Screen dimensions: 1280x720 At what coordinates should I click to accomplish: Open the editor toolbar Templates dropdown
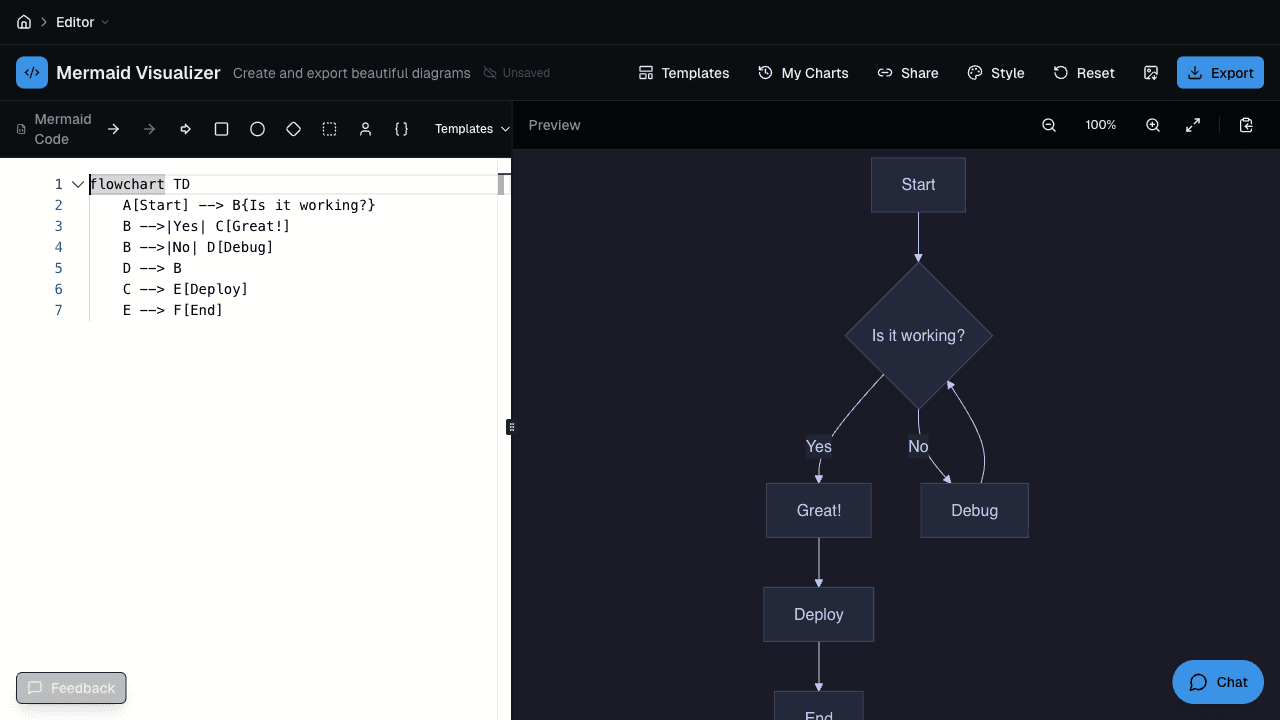pos(472,129)
